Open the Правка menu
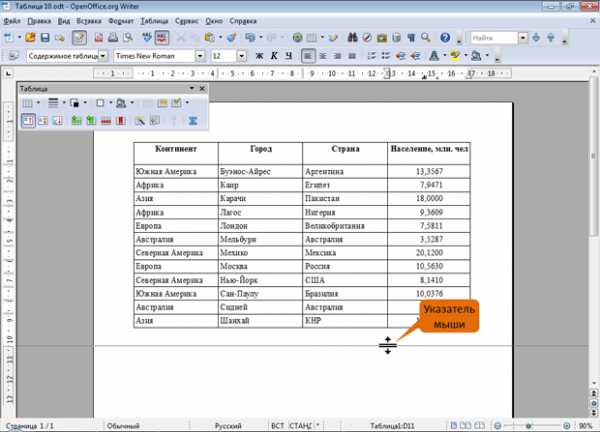 click(x=39, y=21)
